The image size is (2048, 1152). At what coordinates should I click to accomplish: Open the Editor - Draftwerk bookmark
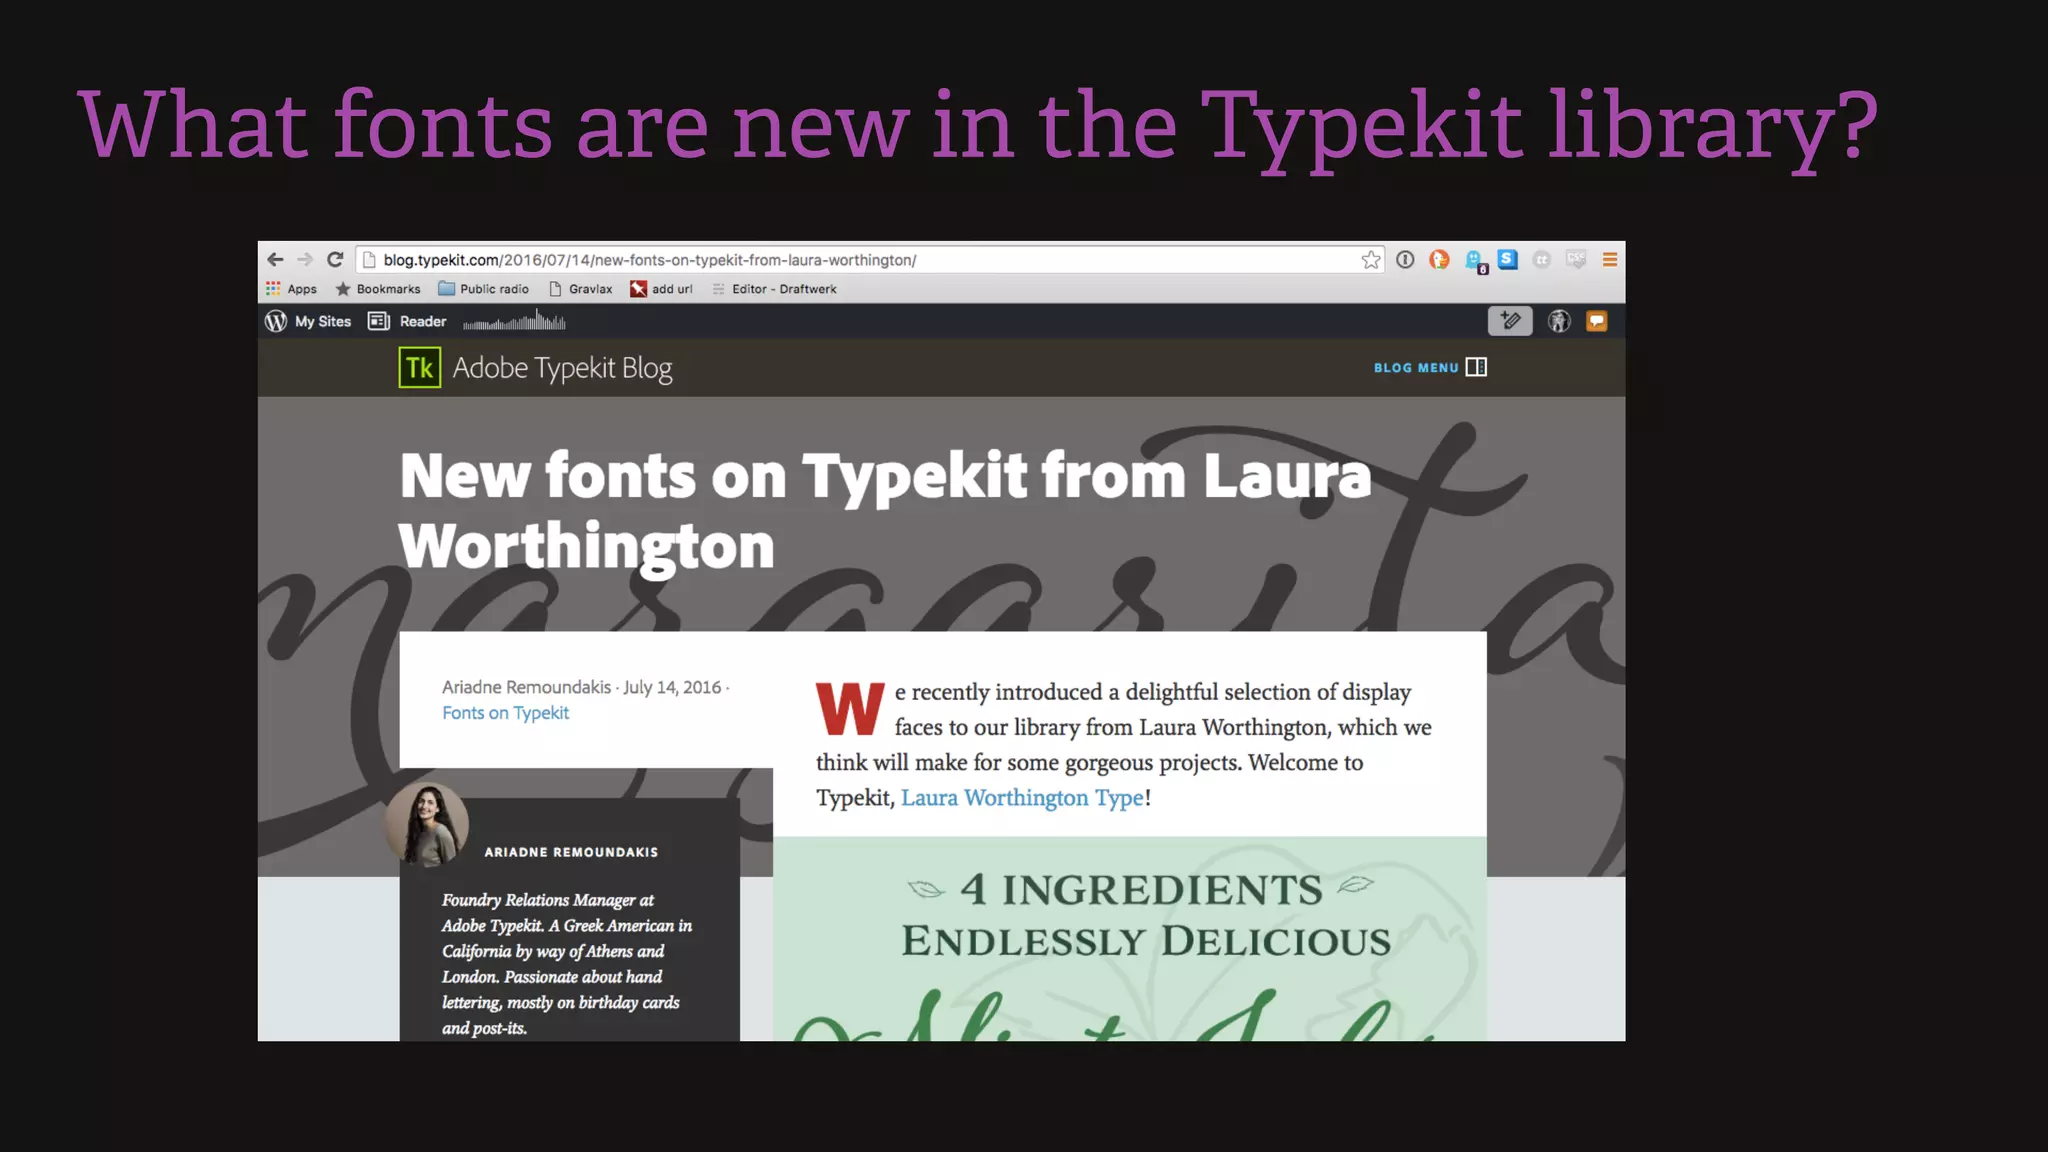coord(775,289)
